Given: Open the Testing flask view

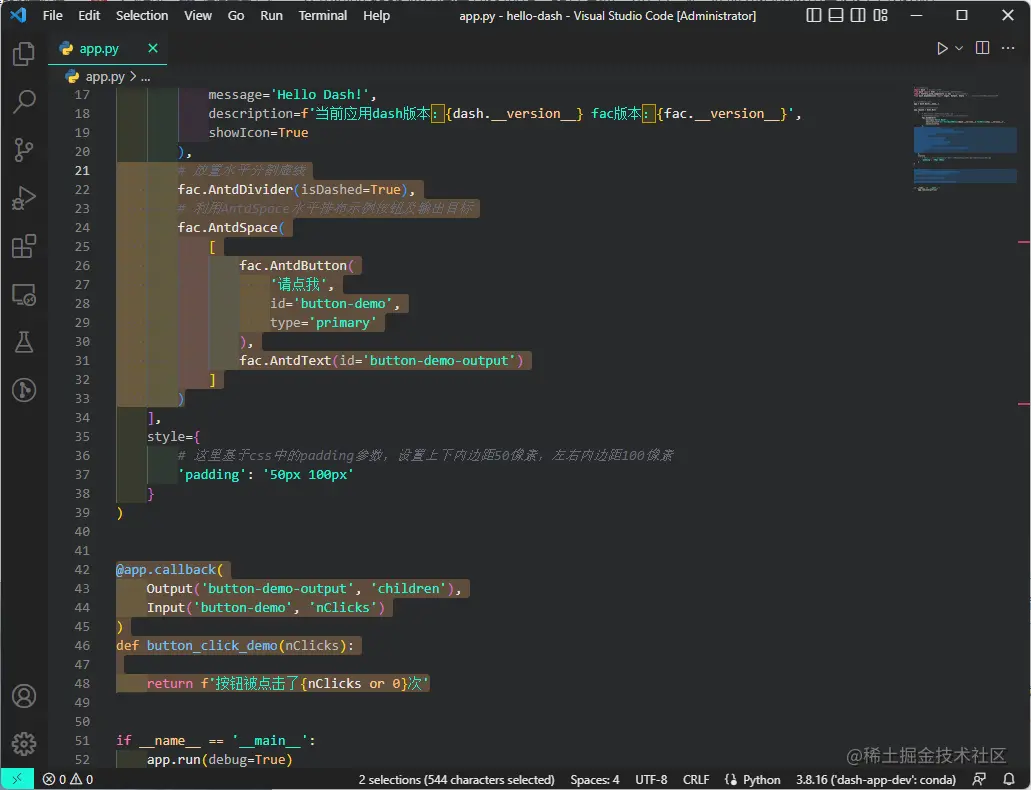Looking at the screenshot, I should [x=24, y=342].
